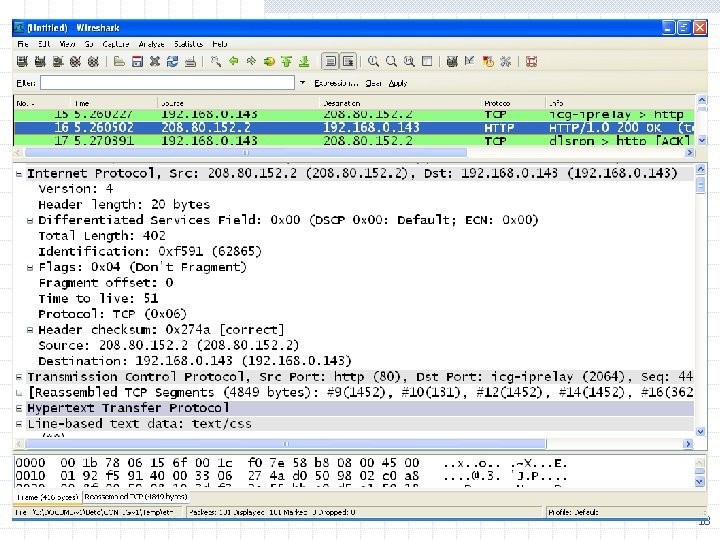This screenshot has width=720, height=540.
Task: Open preferences with tools icon
Action: pyautogui.click(x=506, y=61)
